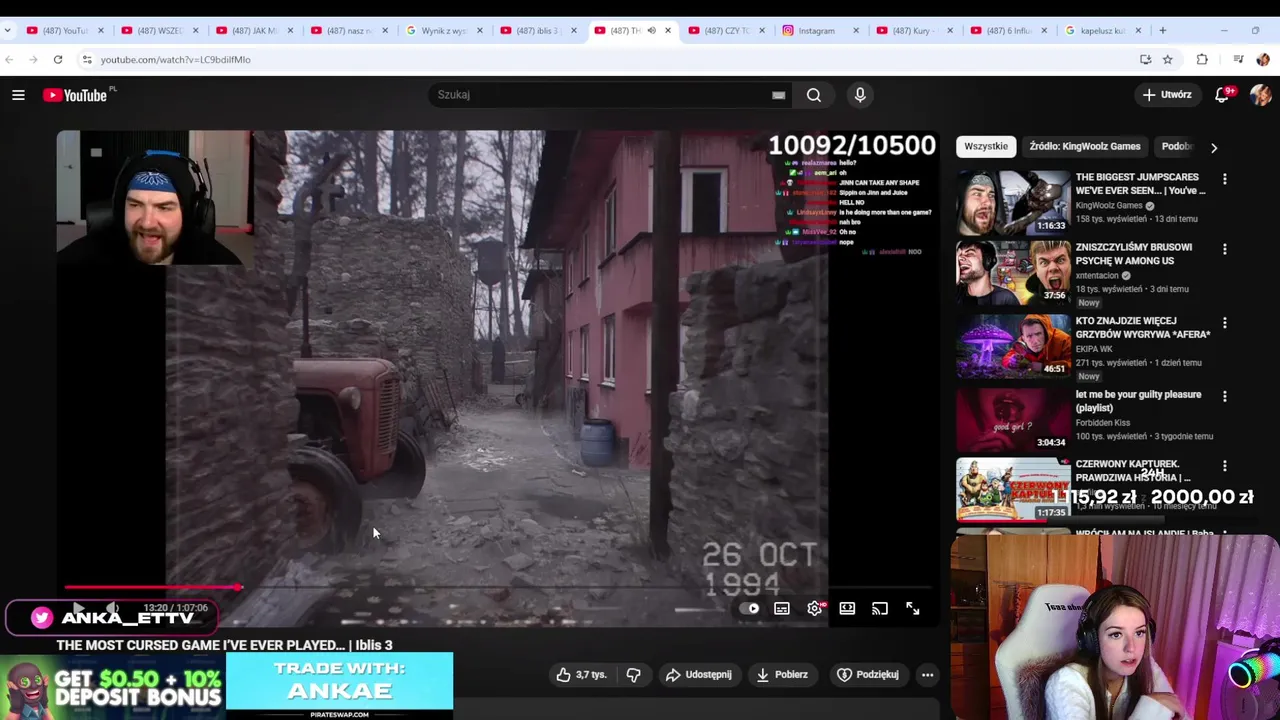Open site information icon in address bar
1280x720 pixels.
click(87, 60)
